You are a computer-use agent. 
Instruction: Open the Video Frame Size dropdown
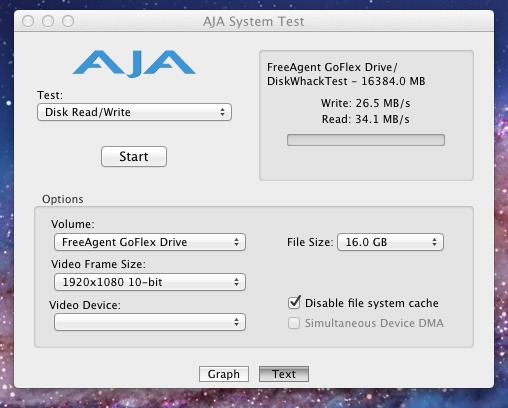pyautogui.click(x=150, y=282)
